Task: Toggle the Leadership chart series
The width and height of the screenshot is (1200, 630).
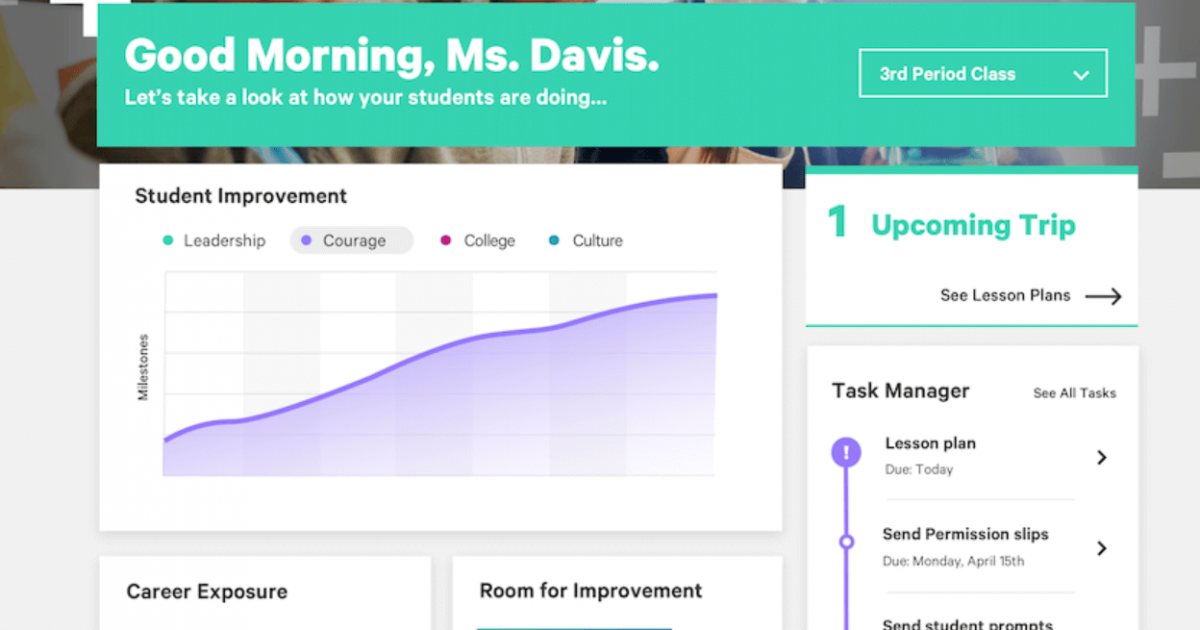Action: pyautogui.click(x=215, y=241)
